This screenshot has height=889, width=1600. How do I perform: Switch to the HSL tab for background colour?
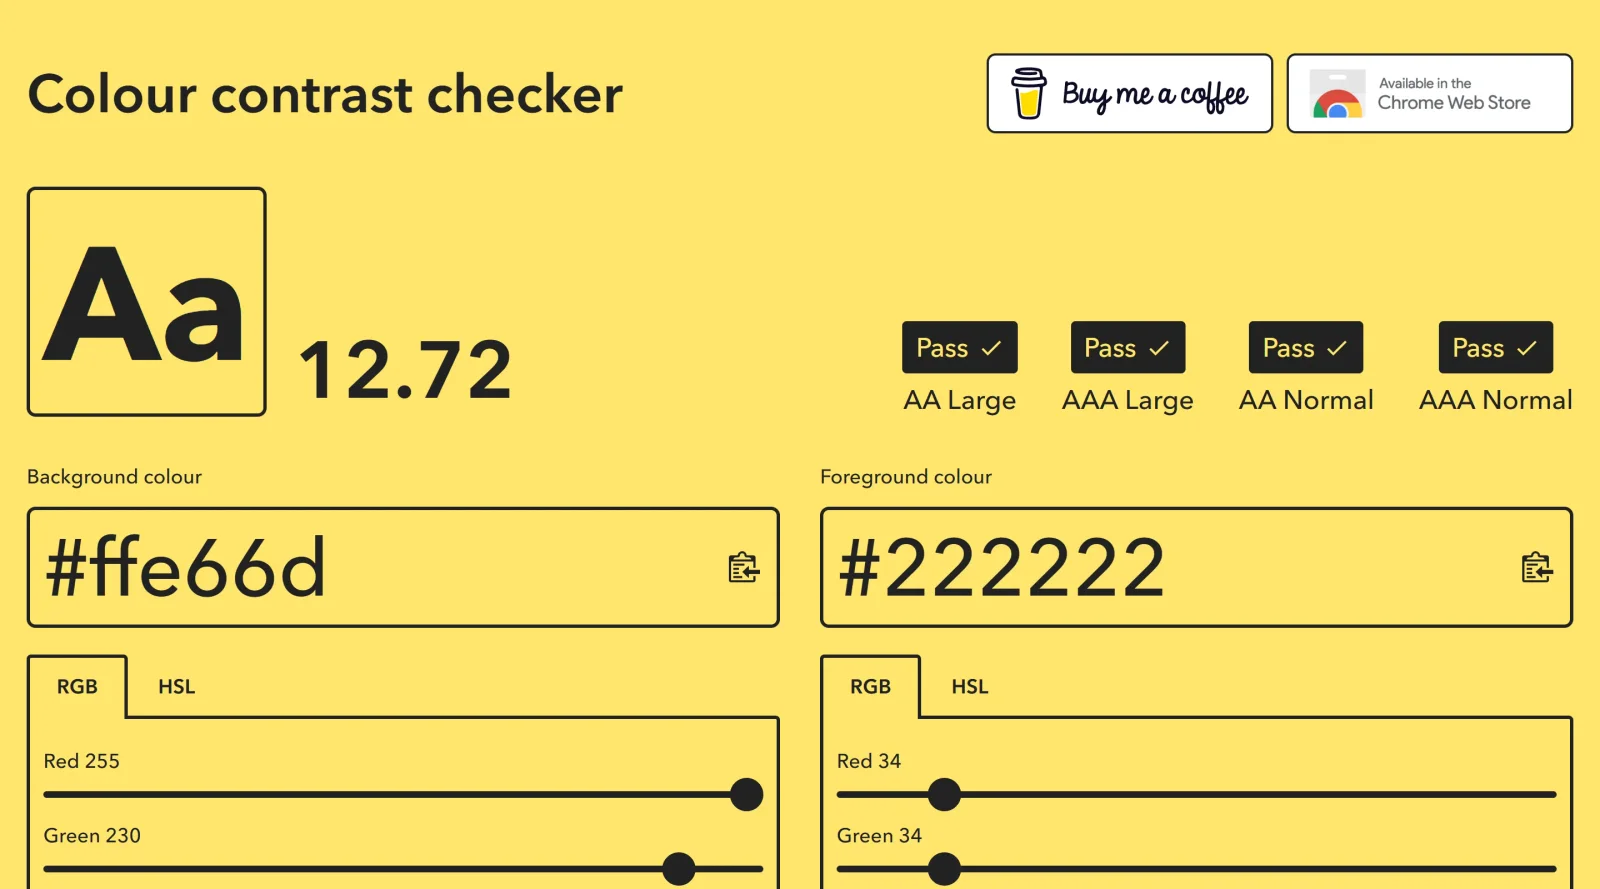tap(175, 686)
